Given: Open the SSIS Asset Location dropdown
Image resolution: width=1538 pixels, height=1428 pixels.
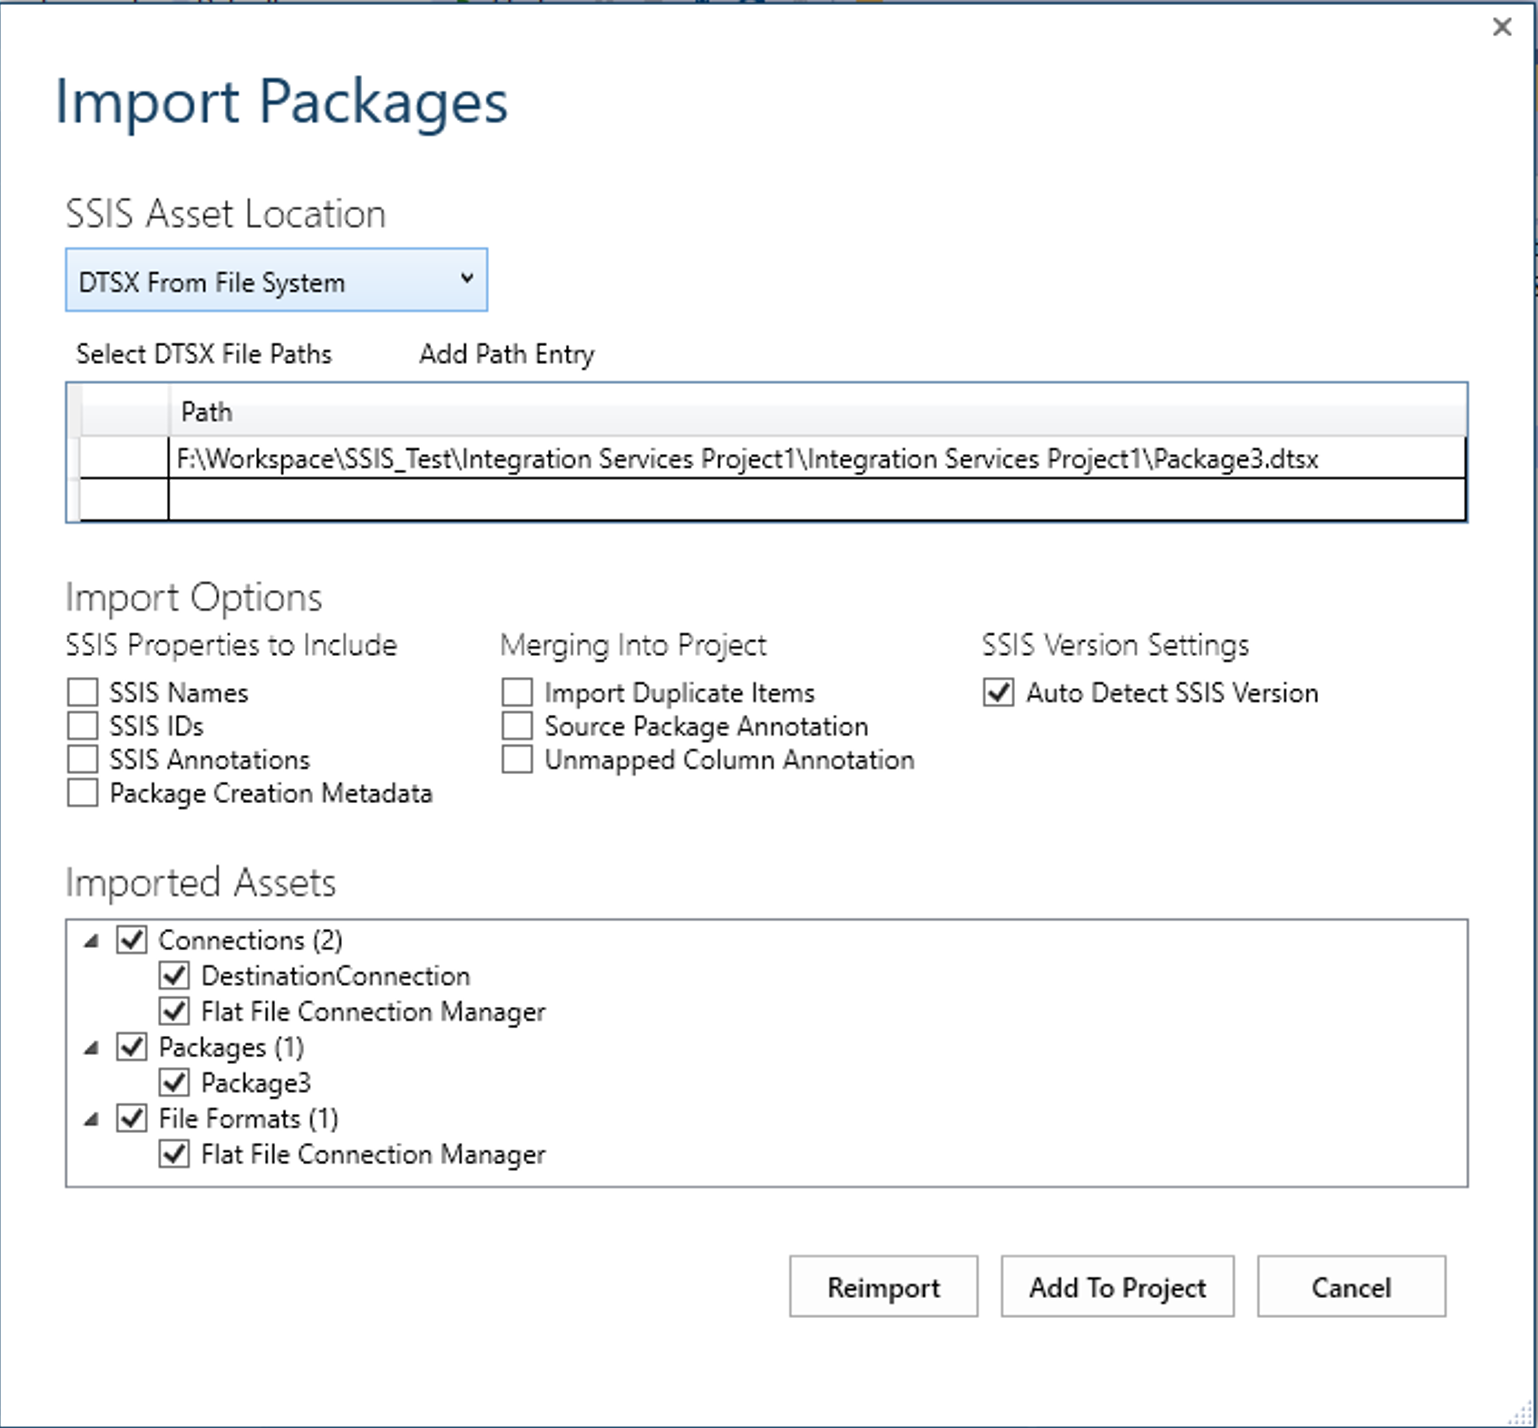Looking at the screenshot, I should coord(276,280).
